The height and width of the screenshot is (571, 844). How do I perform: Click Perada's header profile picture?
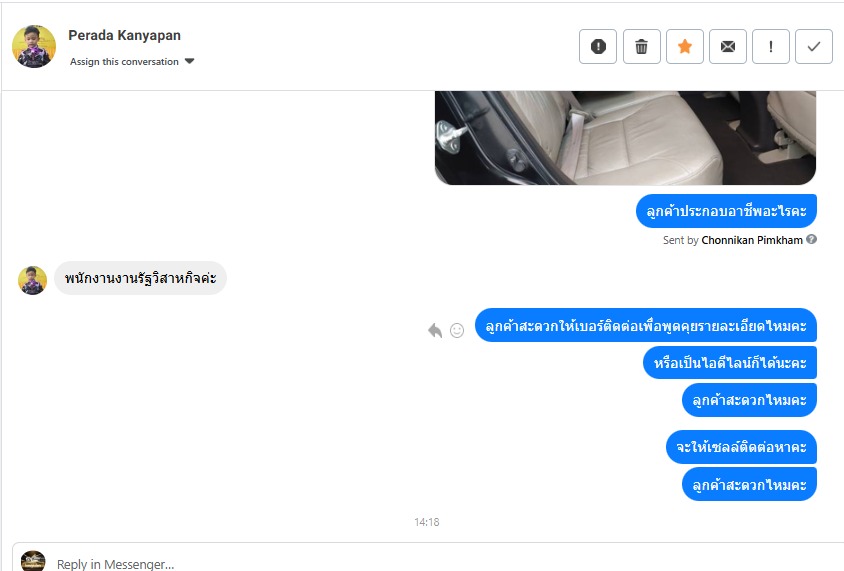34,46
